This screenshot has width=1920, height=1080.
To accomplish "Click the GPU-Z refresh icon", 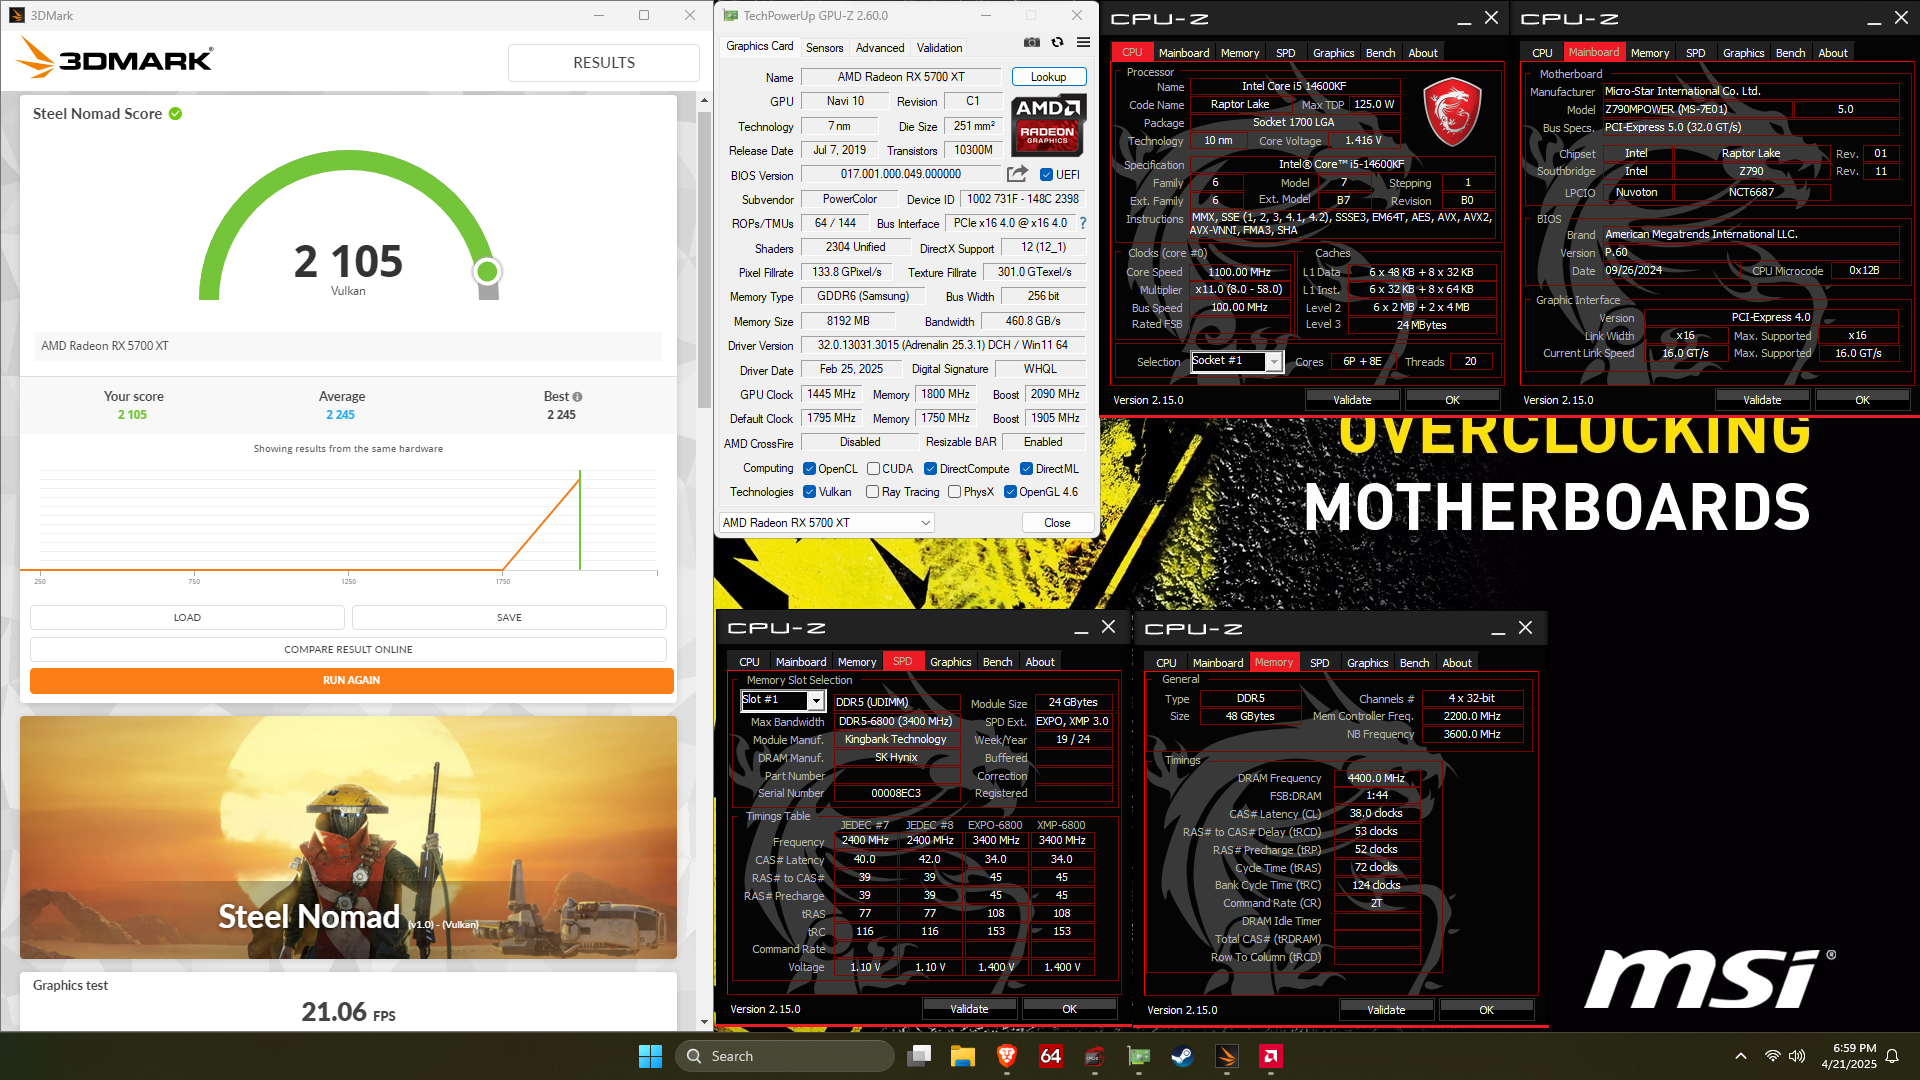I will coord(1057,42).
